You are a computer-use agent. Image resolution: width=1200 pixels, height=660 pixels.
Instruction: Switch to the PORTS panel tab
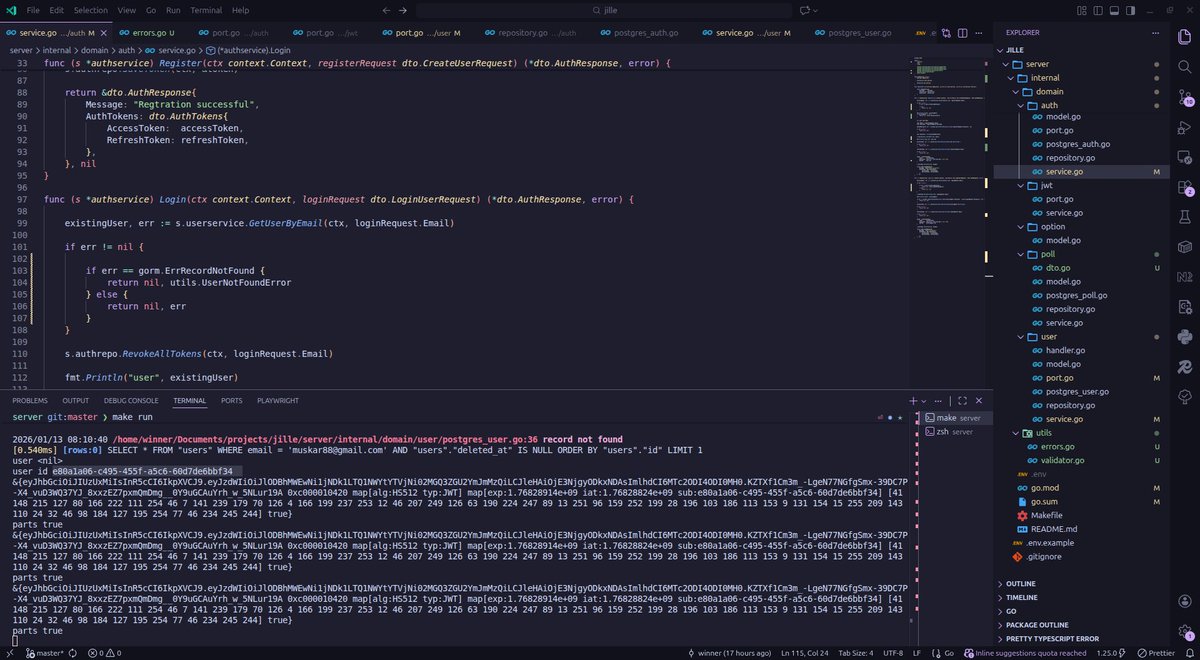click(232, 400)
